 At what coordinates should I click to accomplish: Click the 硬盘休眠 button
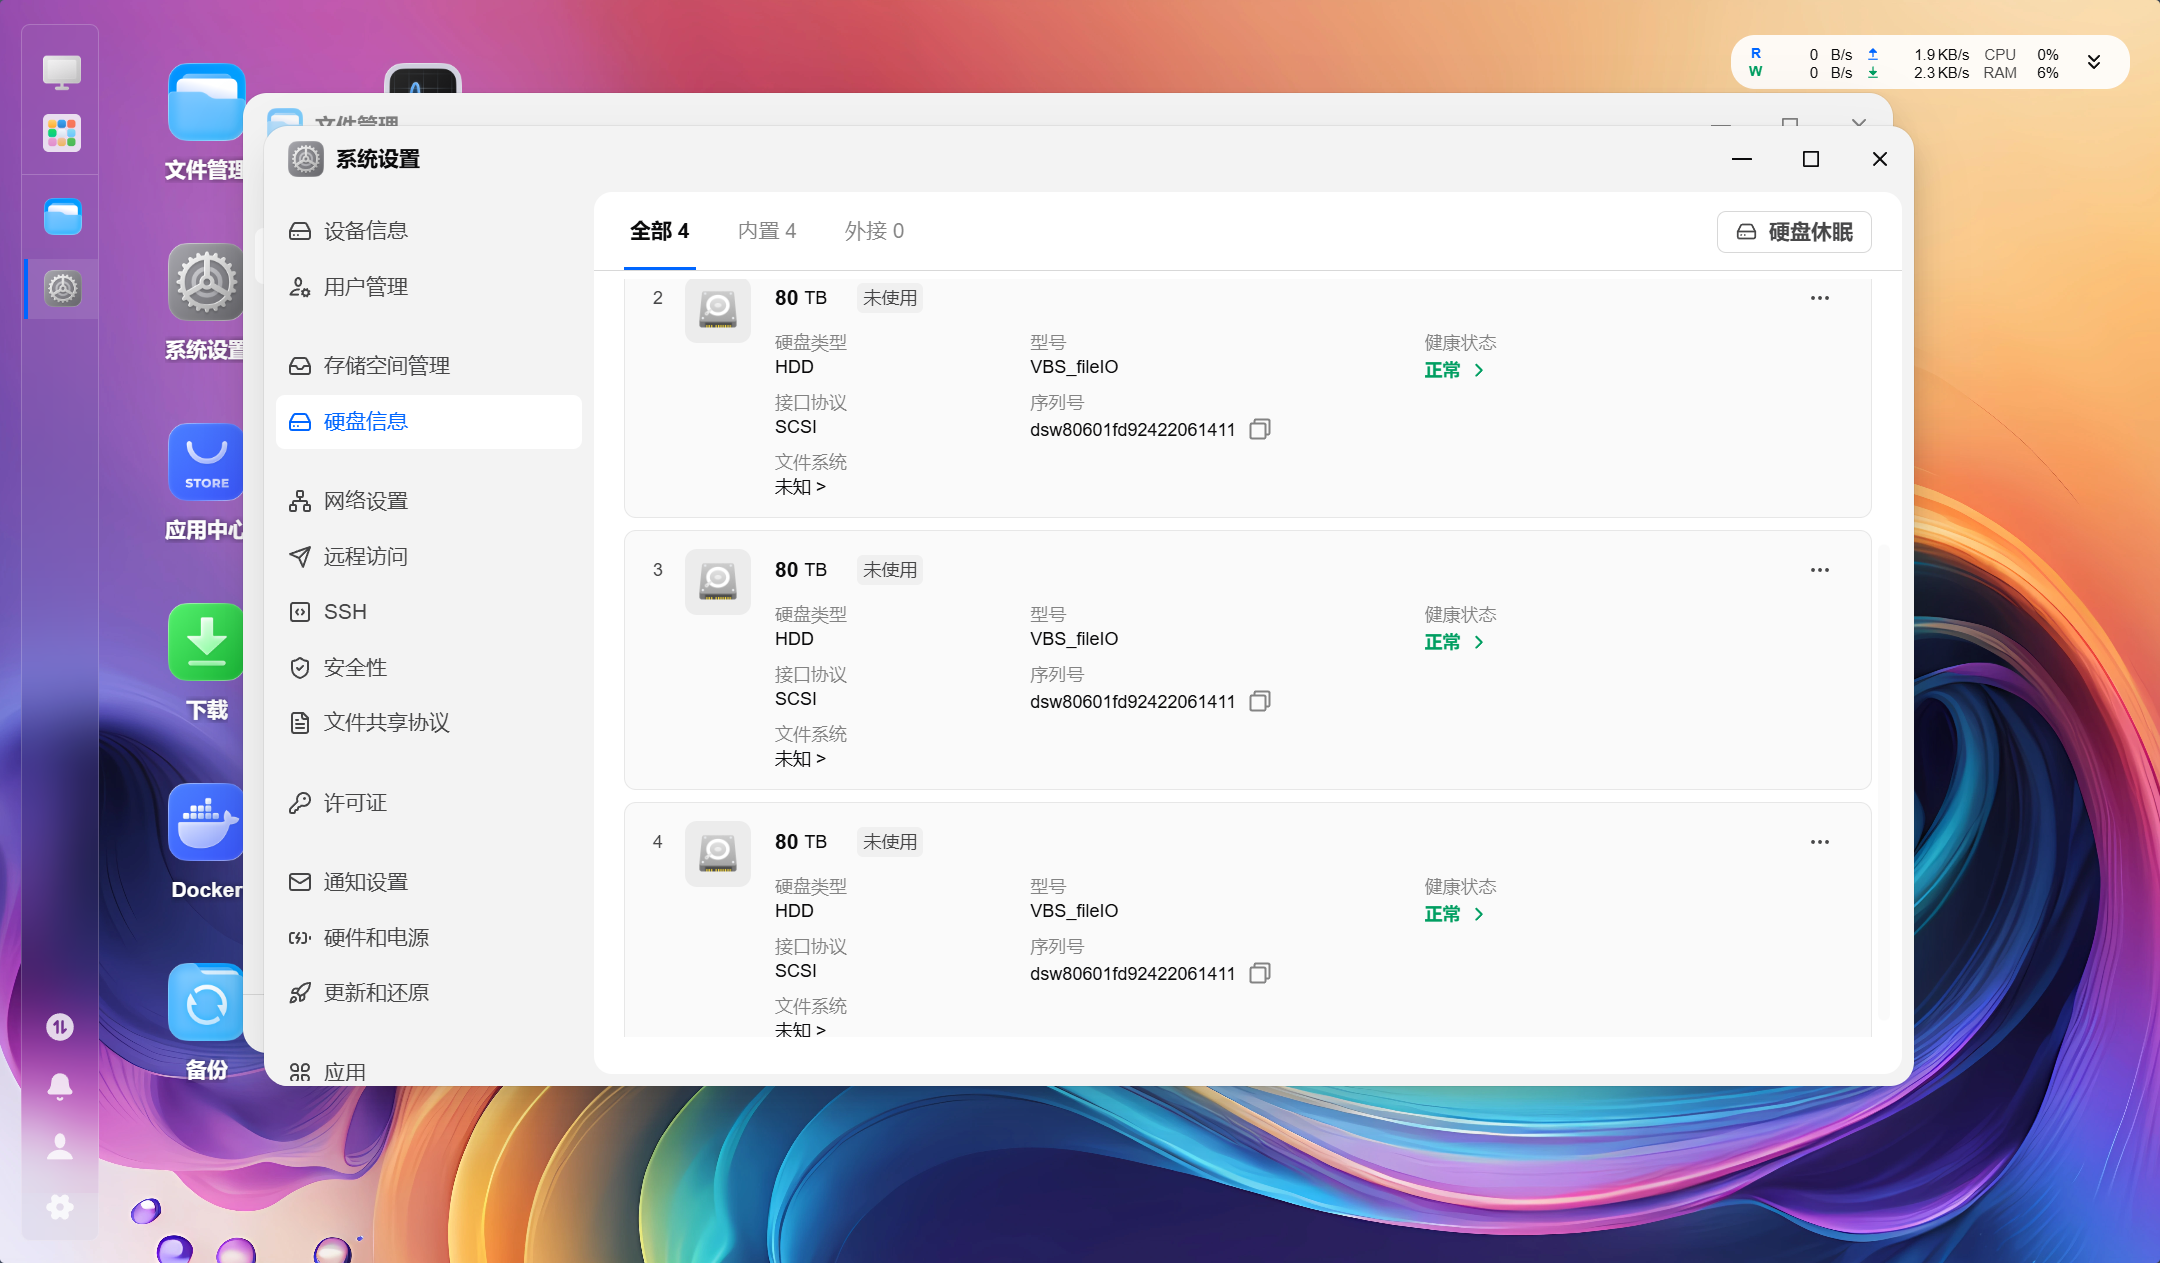click(1794, 232)
